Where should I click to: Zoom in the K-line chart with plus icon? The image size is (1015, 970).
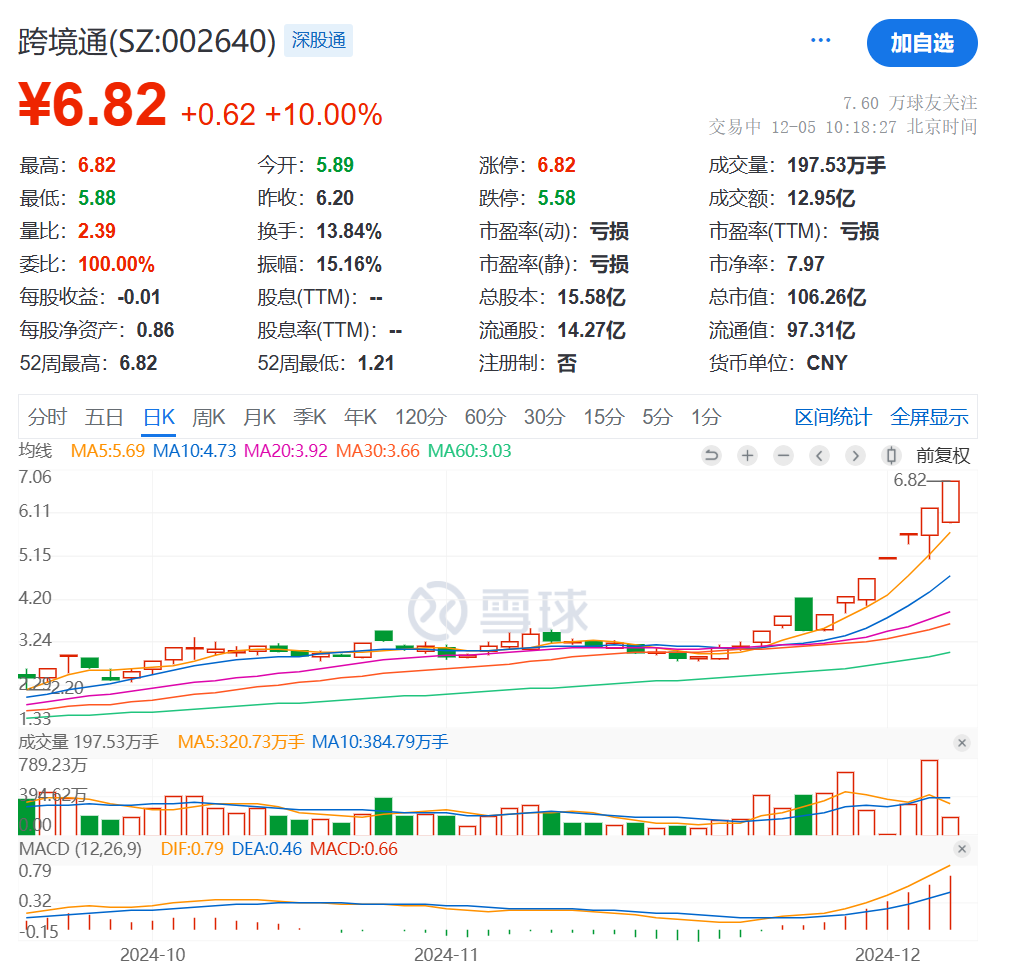[x=747, y=456]
